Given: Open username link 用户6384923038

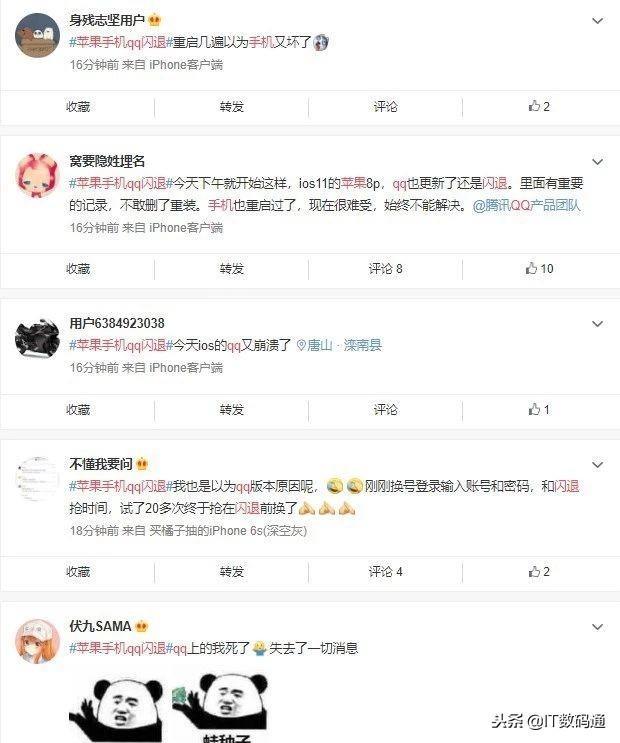Looking at the screenshot, I should (x=117, y=323).
